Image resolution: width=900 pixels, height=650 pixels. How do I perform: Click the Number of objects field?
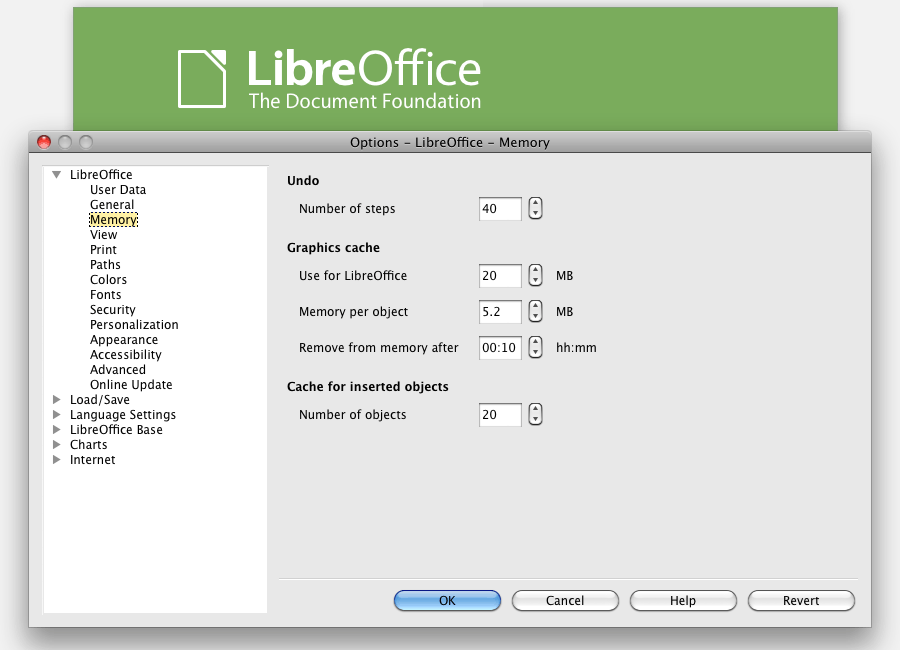coord(500,414)
